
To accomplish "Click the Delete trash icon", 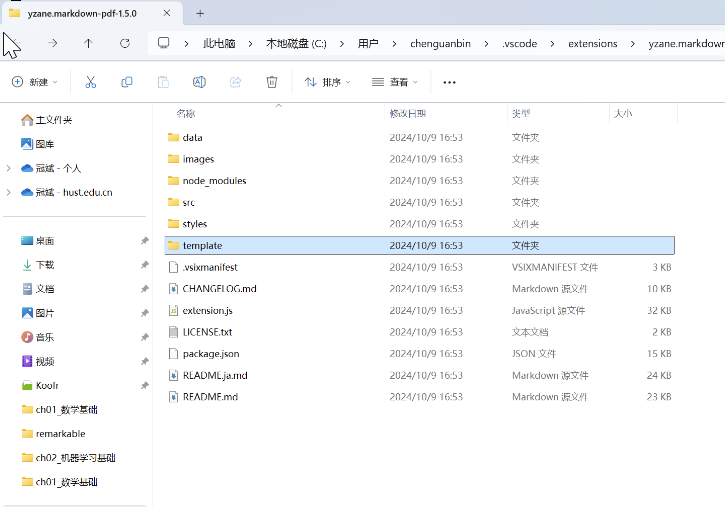I will pos(272,82).
